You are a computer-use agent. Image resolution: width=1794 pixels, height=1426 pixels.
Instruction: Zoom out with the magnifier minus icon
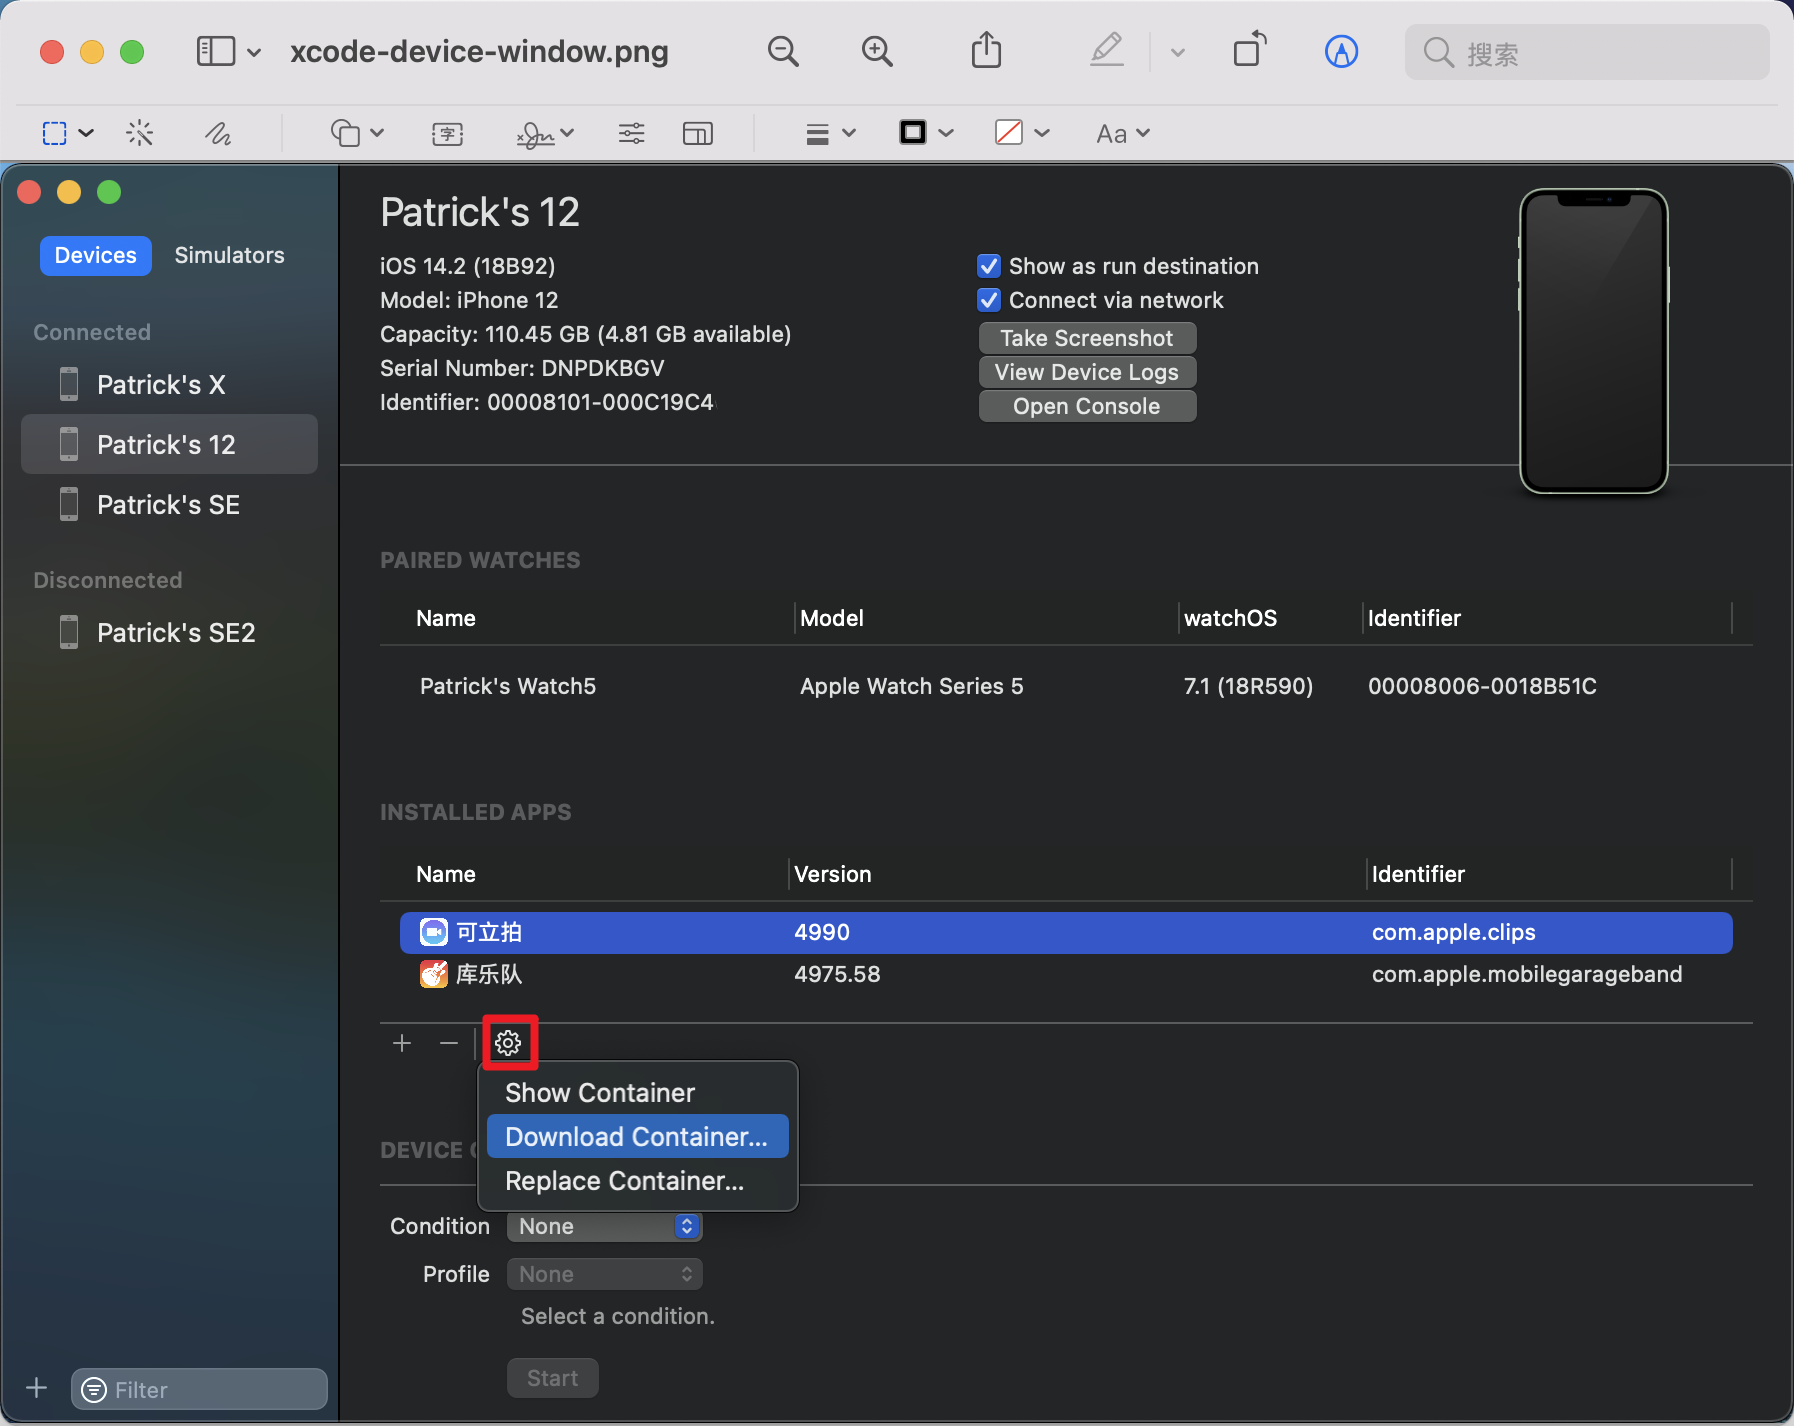[783, 51]
